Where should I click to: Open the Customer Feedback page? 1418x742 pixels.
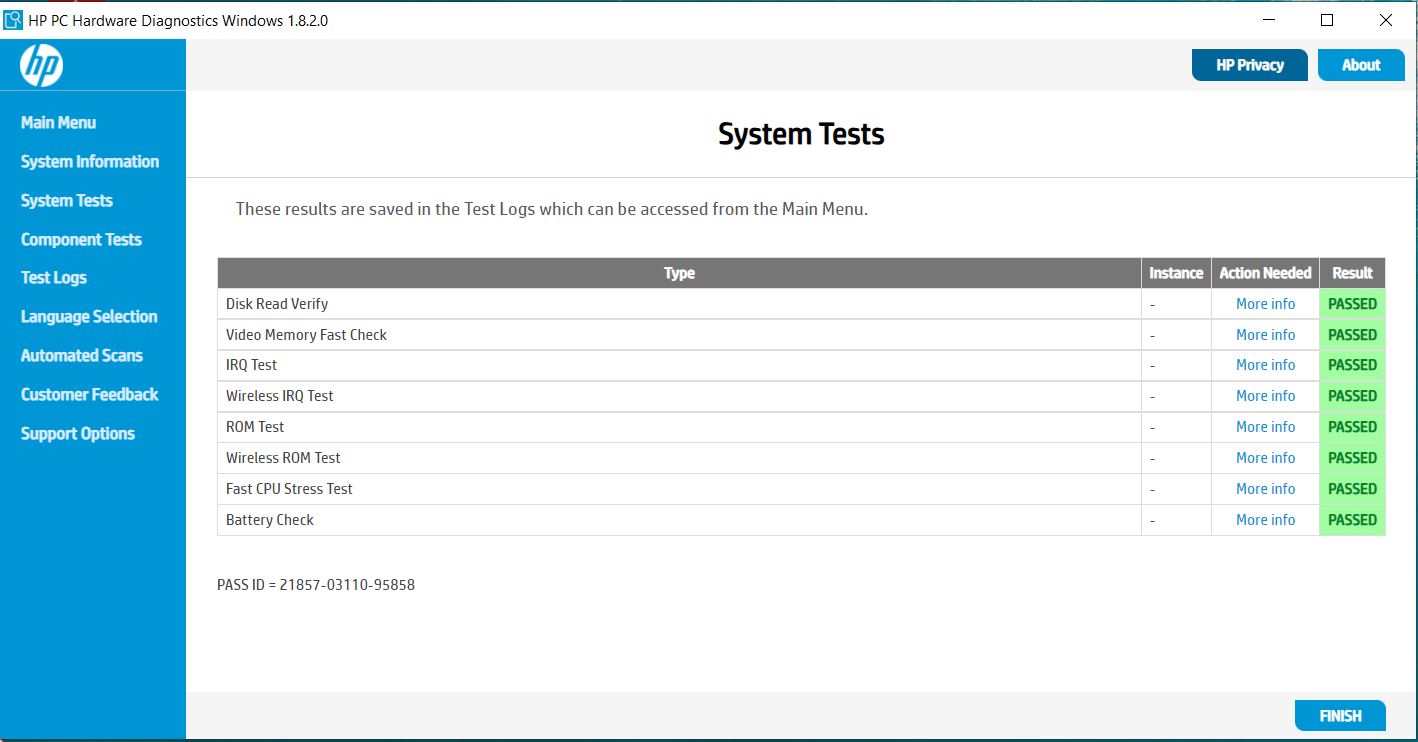(89, 394)
